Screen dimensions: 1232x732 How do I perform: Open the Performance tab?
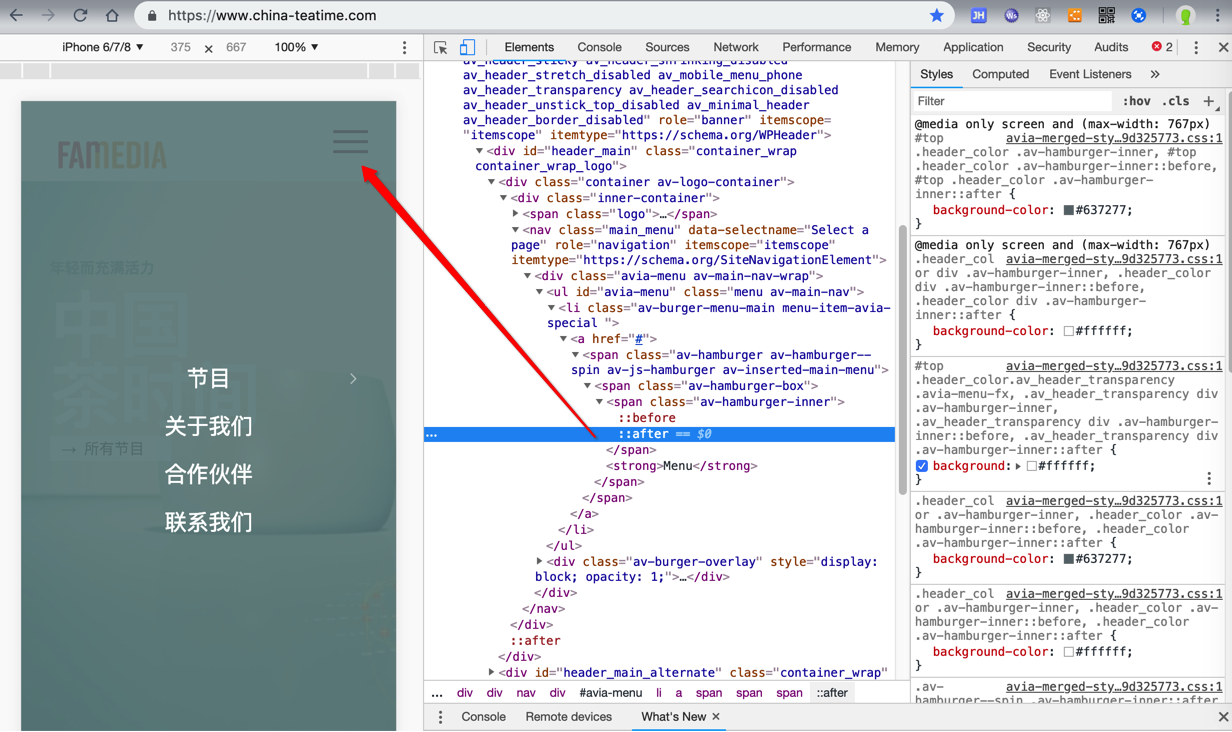pos(817,47)
